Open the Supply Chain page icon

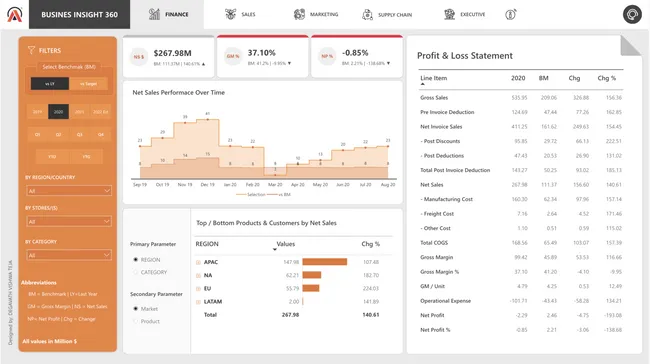(367, 15)
